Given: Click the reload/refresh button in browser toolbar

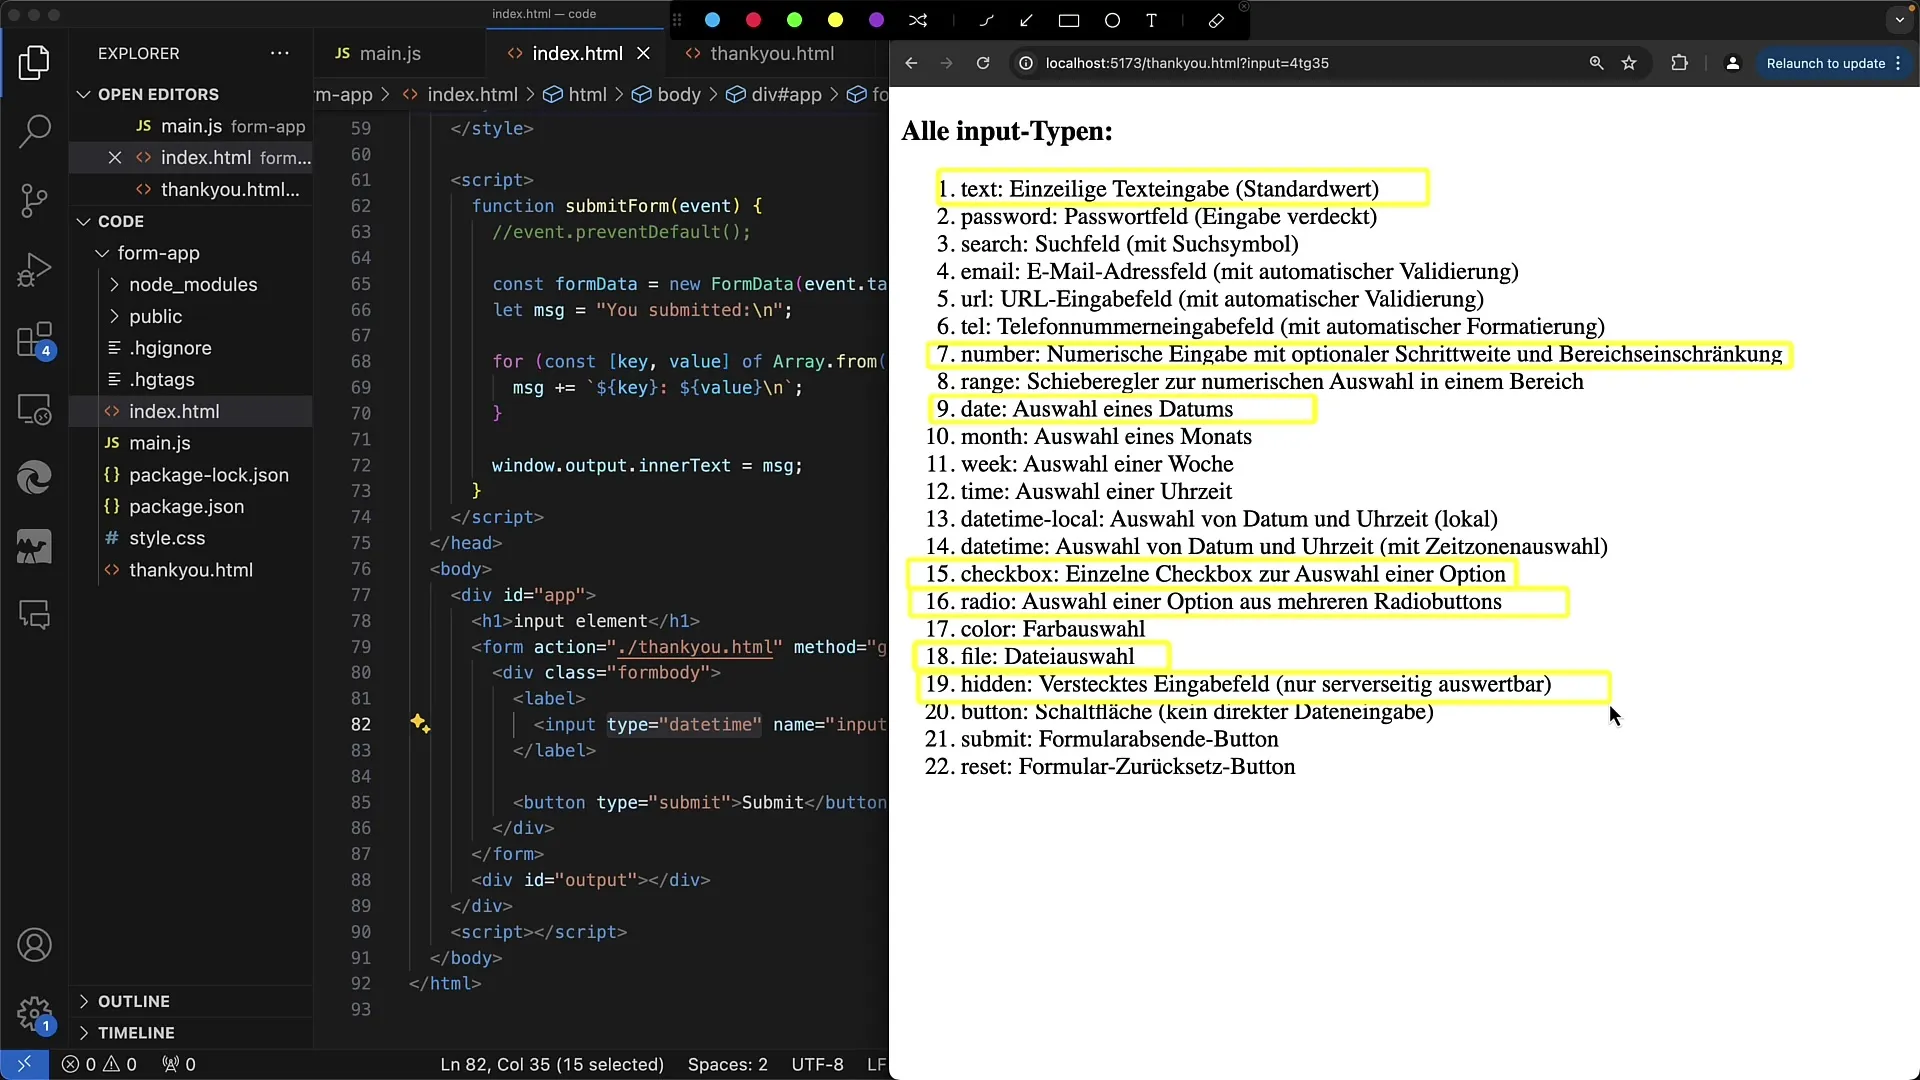Looking at the screenshot, I should point(984,63).
